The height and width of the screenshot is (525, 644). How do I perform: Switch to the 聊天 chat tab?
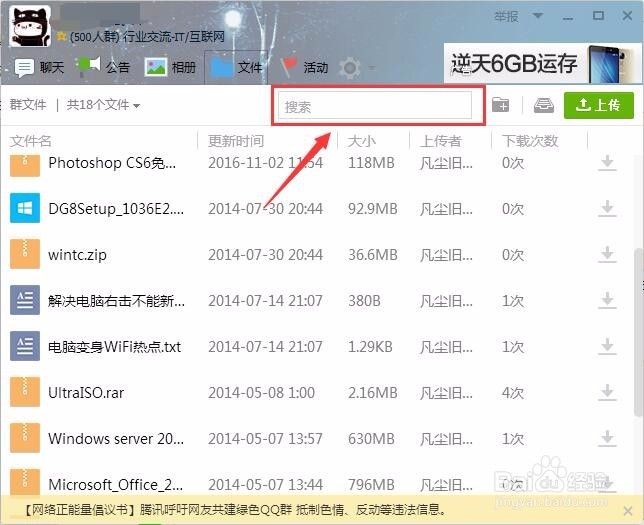pos(39,67)
